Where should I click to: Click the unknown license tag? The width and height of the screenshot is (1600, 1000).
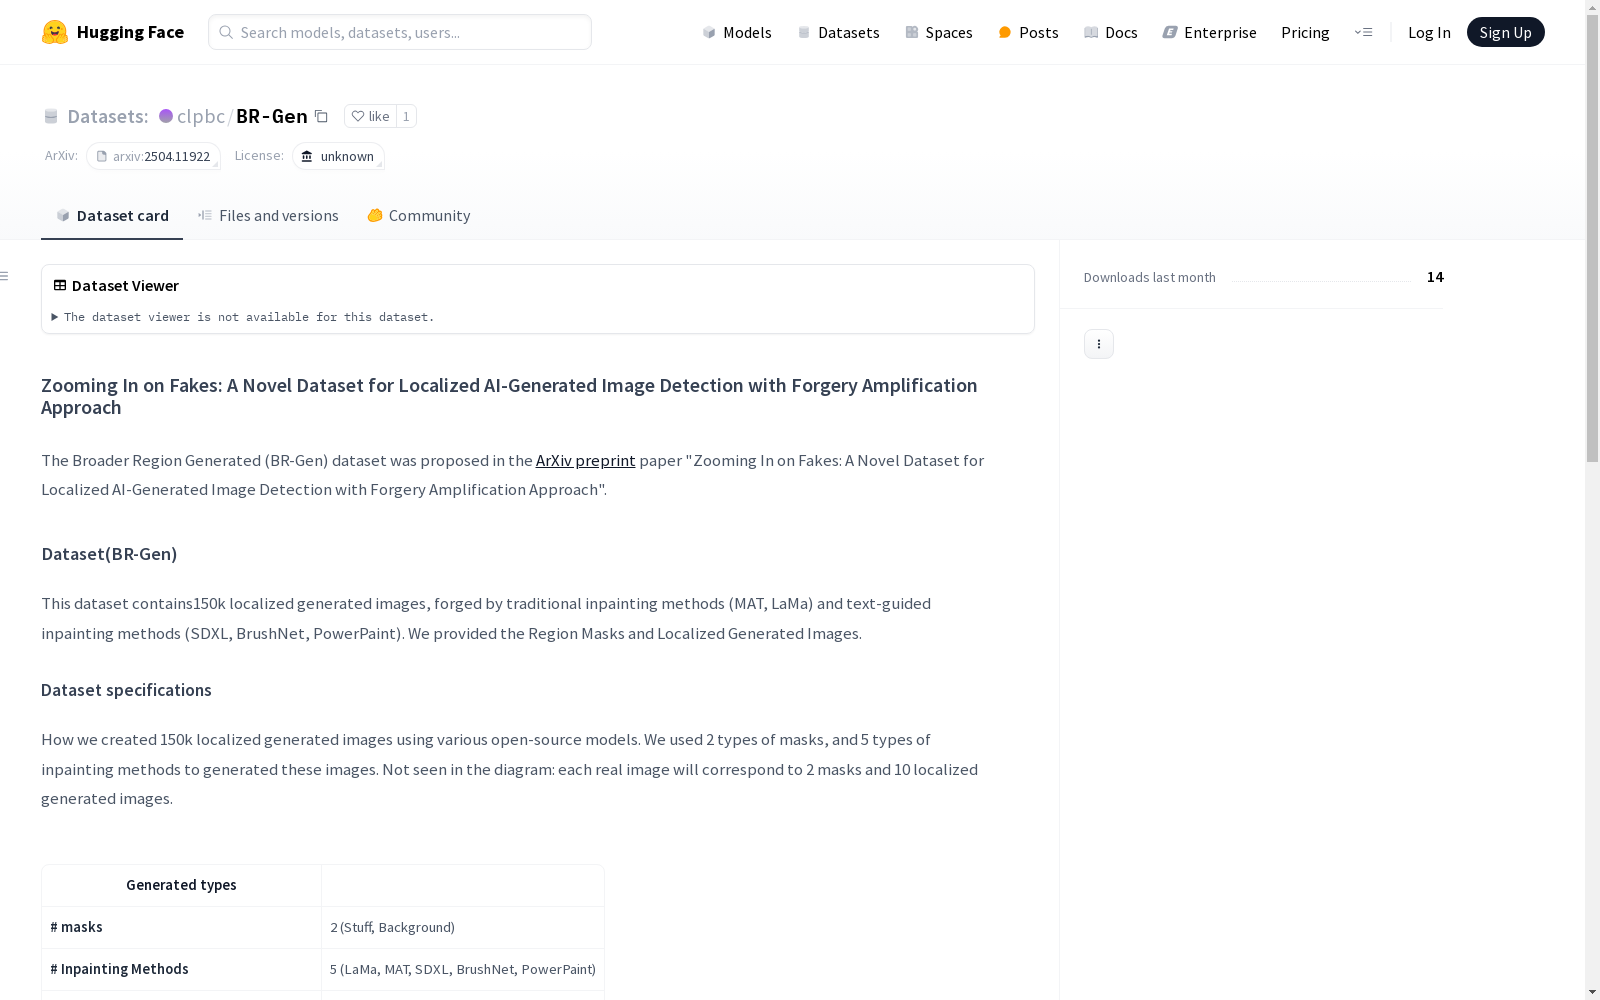pos(338,156)
